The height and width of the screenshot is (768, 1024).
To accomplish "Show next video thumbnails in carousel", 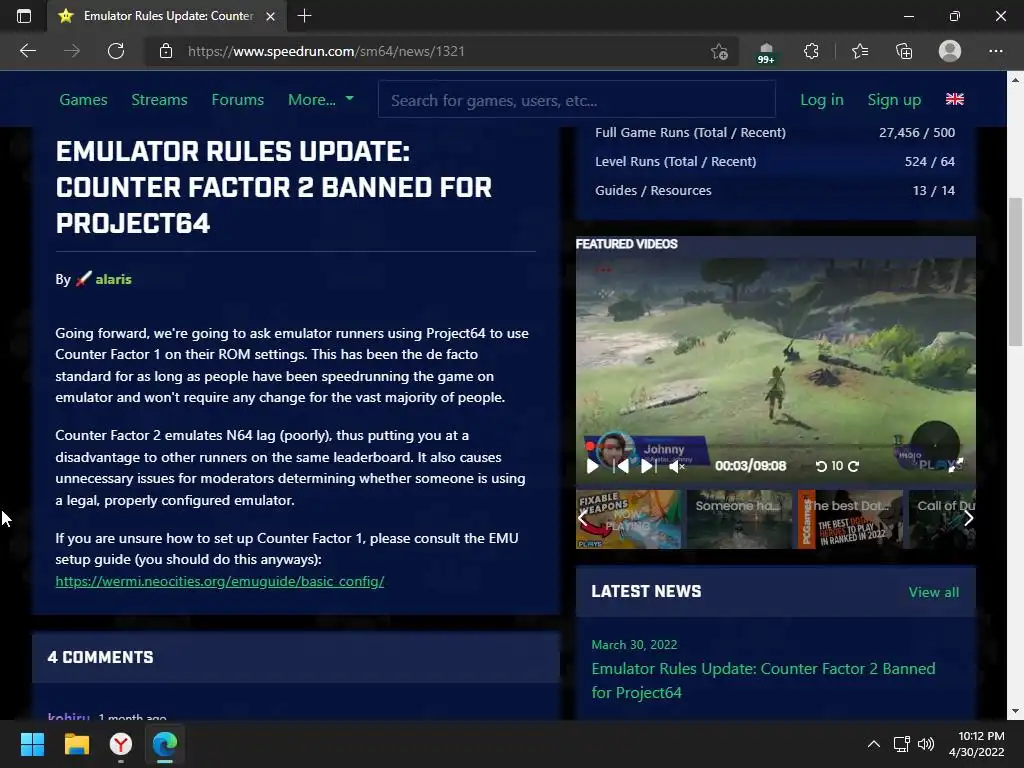I will tap(968, 519).
